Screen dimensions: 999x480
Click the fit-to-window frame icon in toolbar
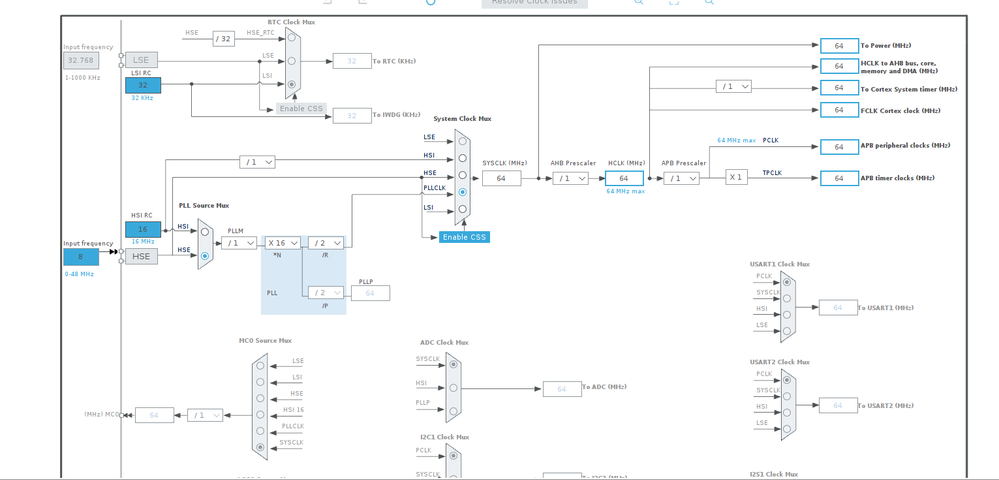point(673,2)
